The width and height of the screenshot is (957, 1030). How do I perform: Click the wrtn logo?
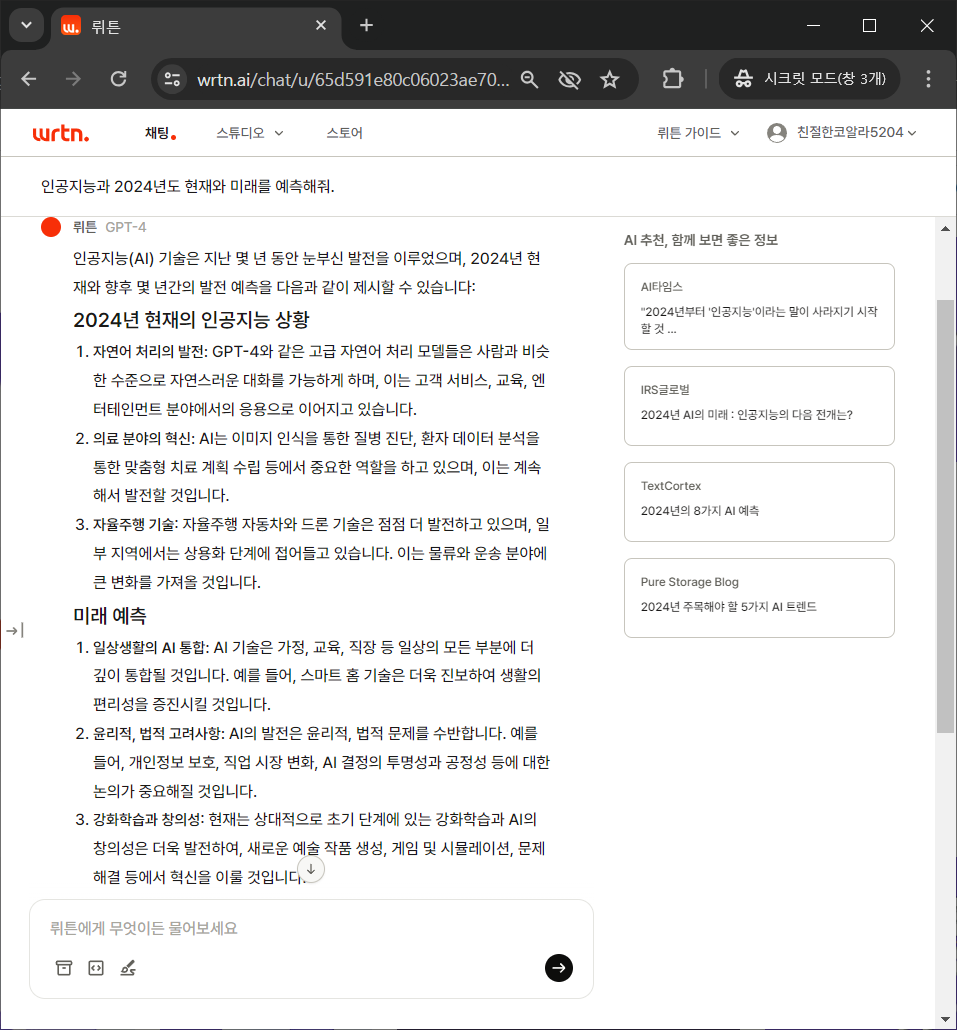click(x=61, y=133)
